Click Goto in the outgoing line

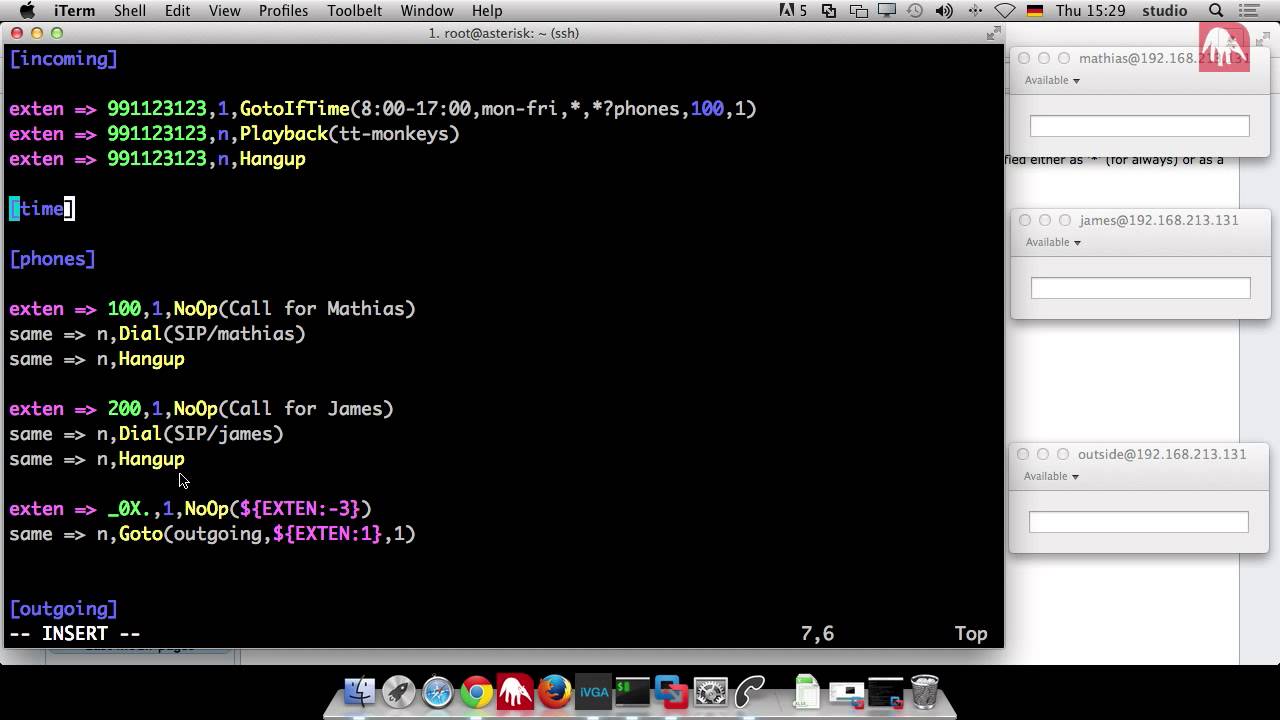tap(141, 534)
